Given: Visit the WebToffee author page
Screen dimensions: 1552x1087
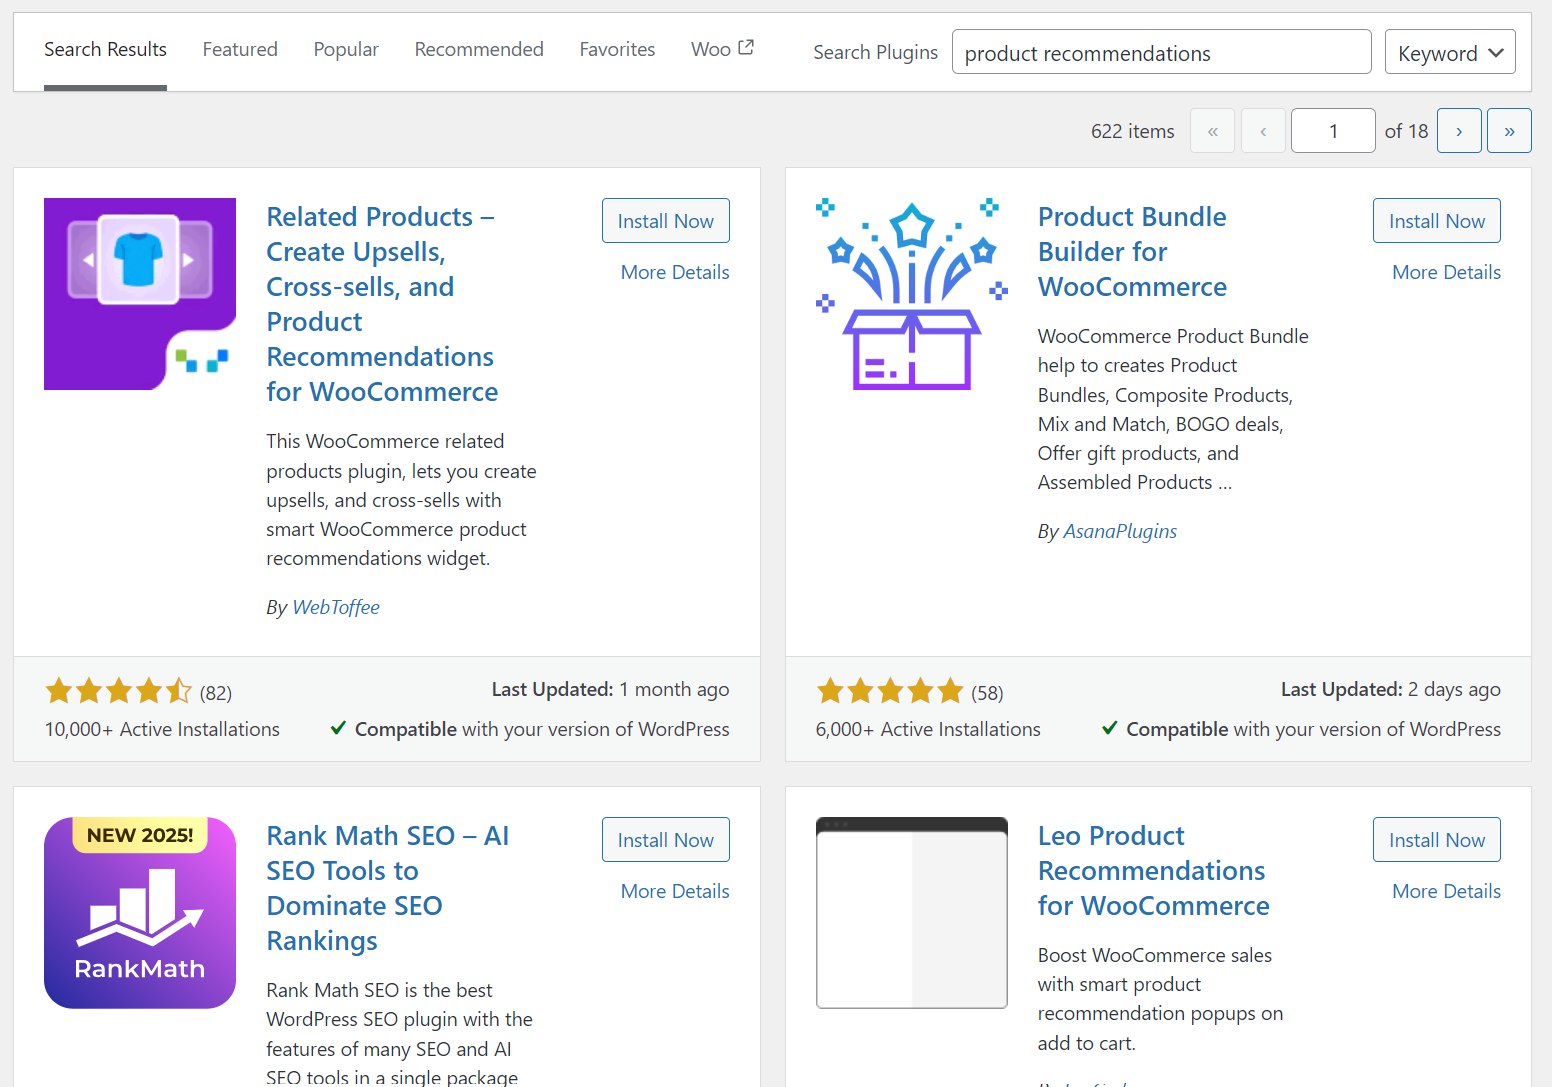Looking at the screenshot, I should point(336,607).
